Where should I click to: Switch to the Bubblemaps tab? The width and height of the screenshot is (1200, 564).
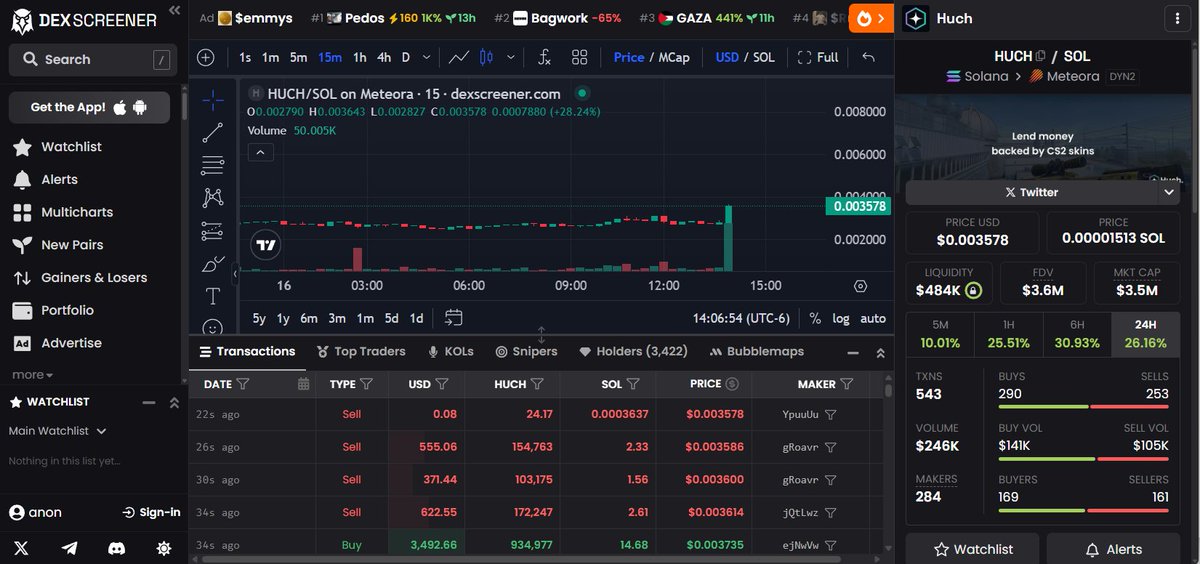(757, 352)
